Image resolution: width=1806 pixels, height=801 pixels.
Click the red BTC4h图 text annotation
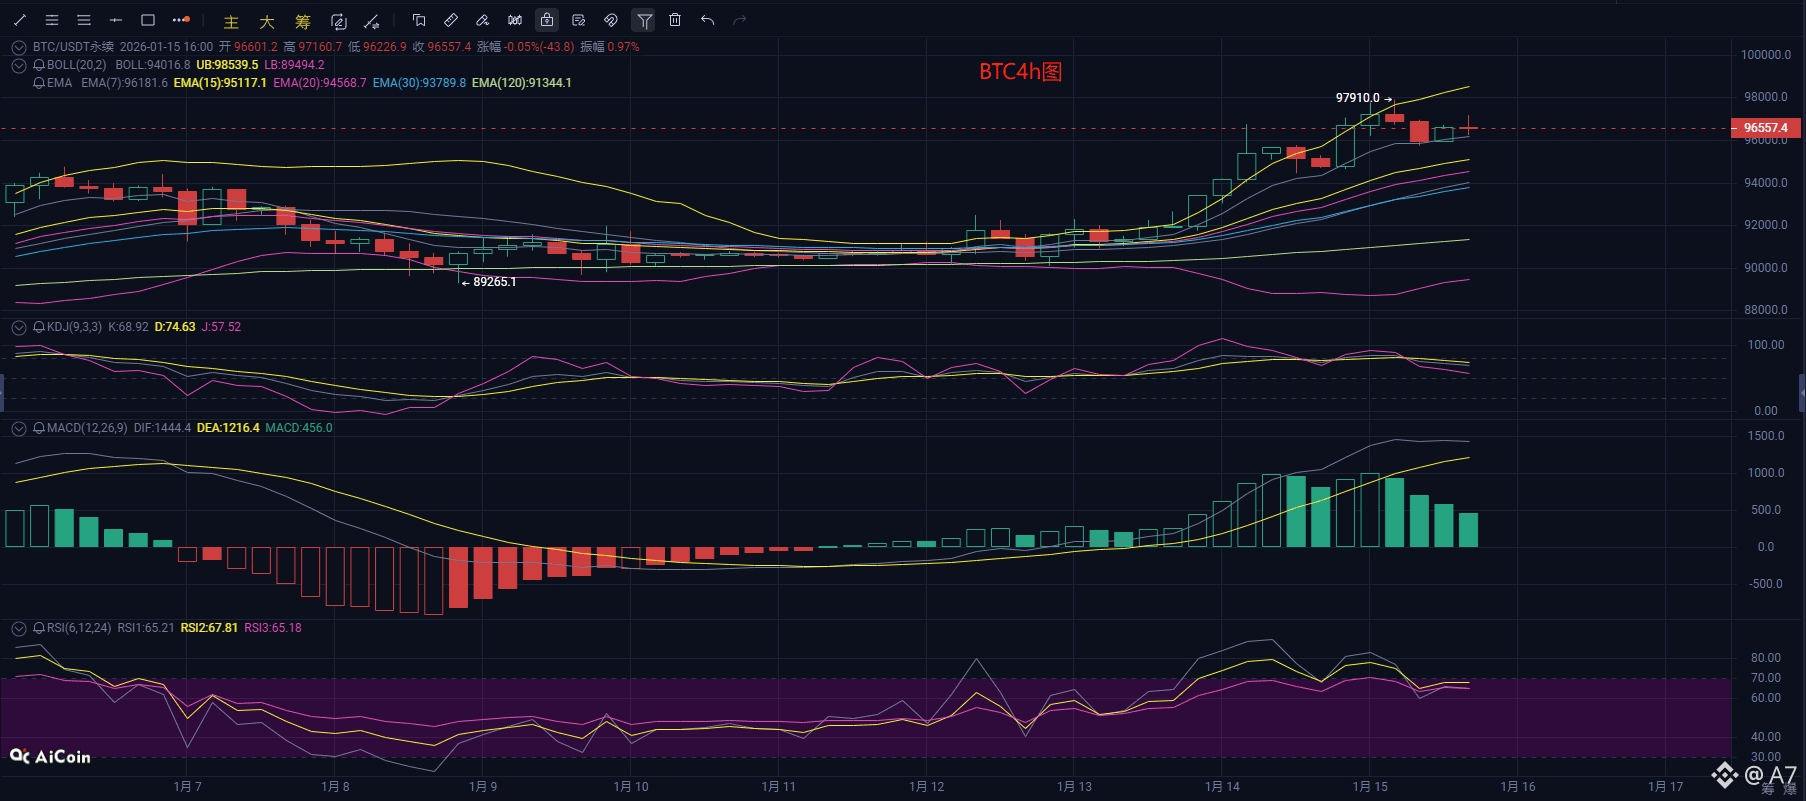pyautogui.click(x=1020, y=72)
